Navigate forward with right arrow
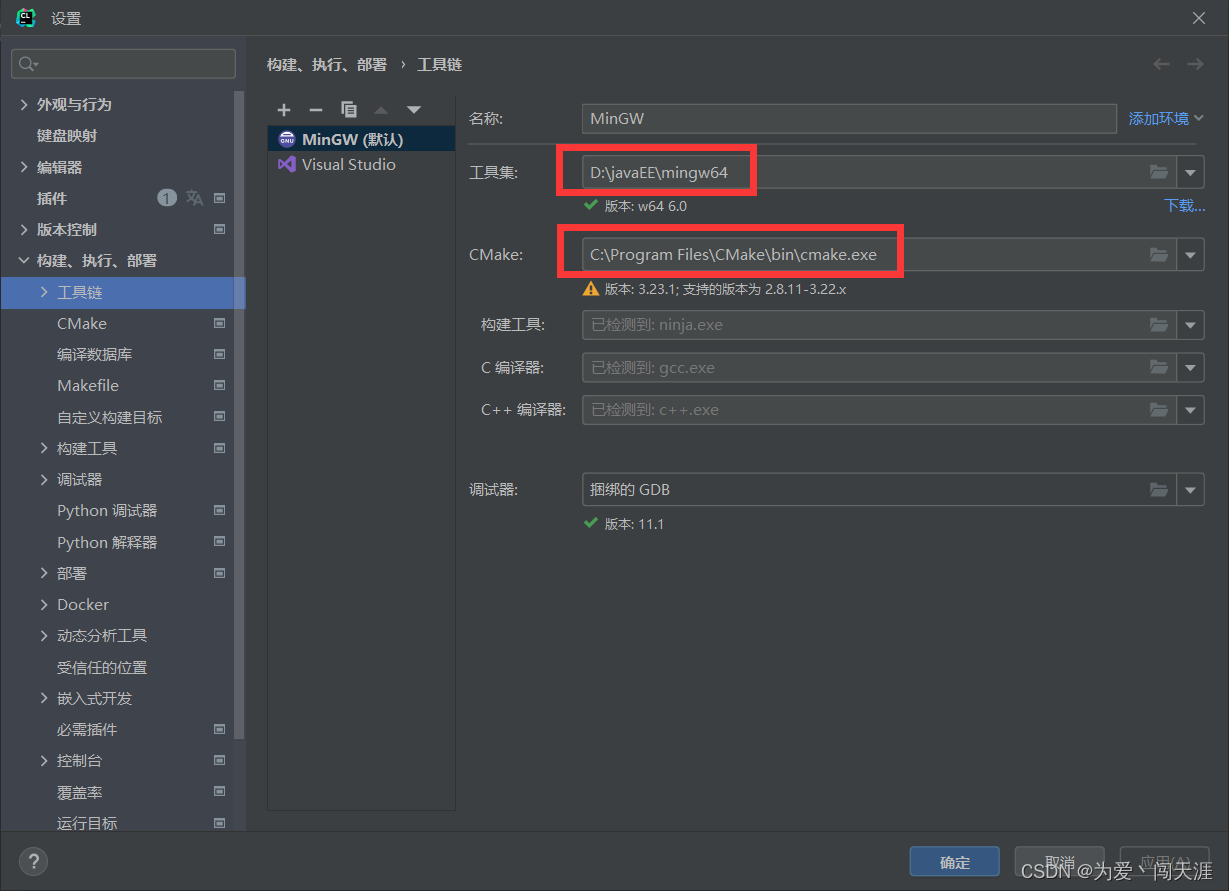Image resolution: width=1229 pixels, height=891 pixels. pyautogui.click(x=1195, y=64)
